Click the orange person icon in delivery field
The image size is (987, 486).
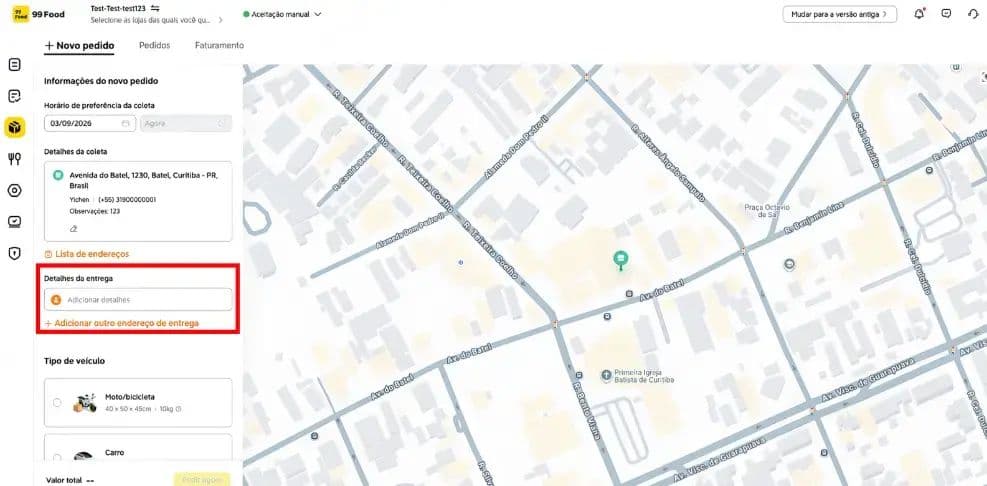tap(55, 300)
